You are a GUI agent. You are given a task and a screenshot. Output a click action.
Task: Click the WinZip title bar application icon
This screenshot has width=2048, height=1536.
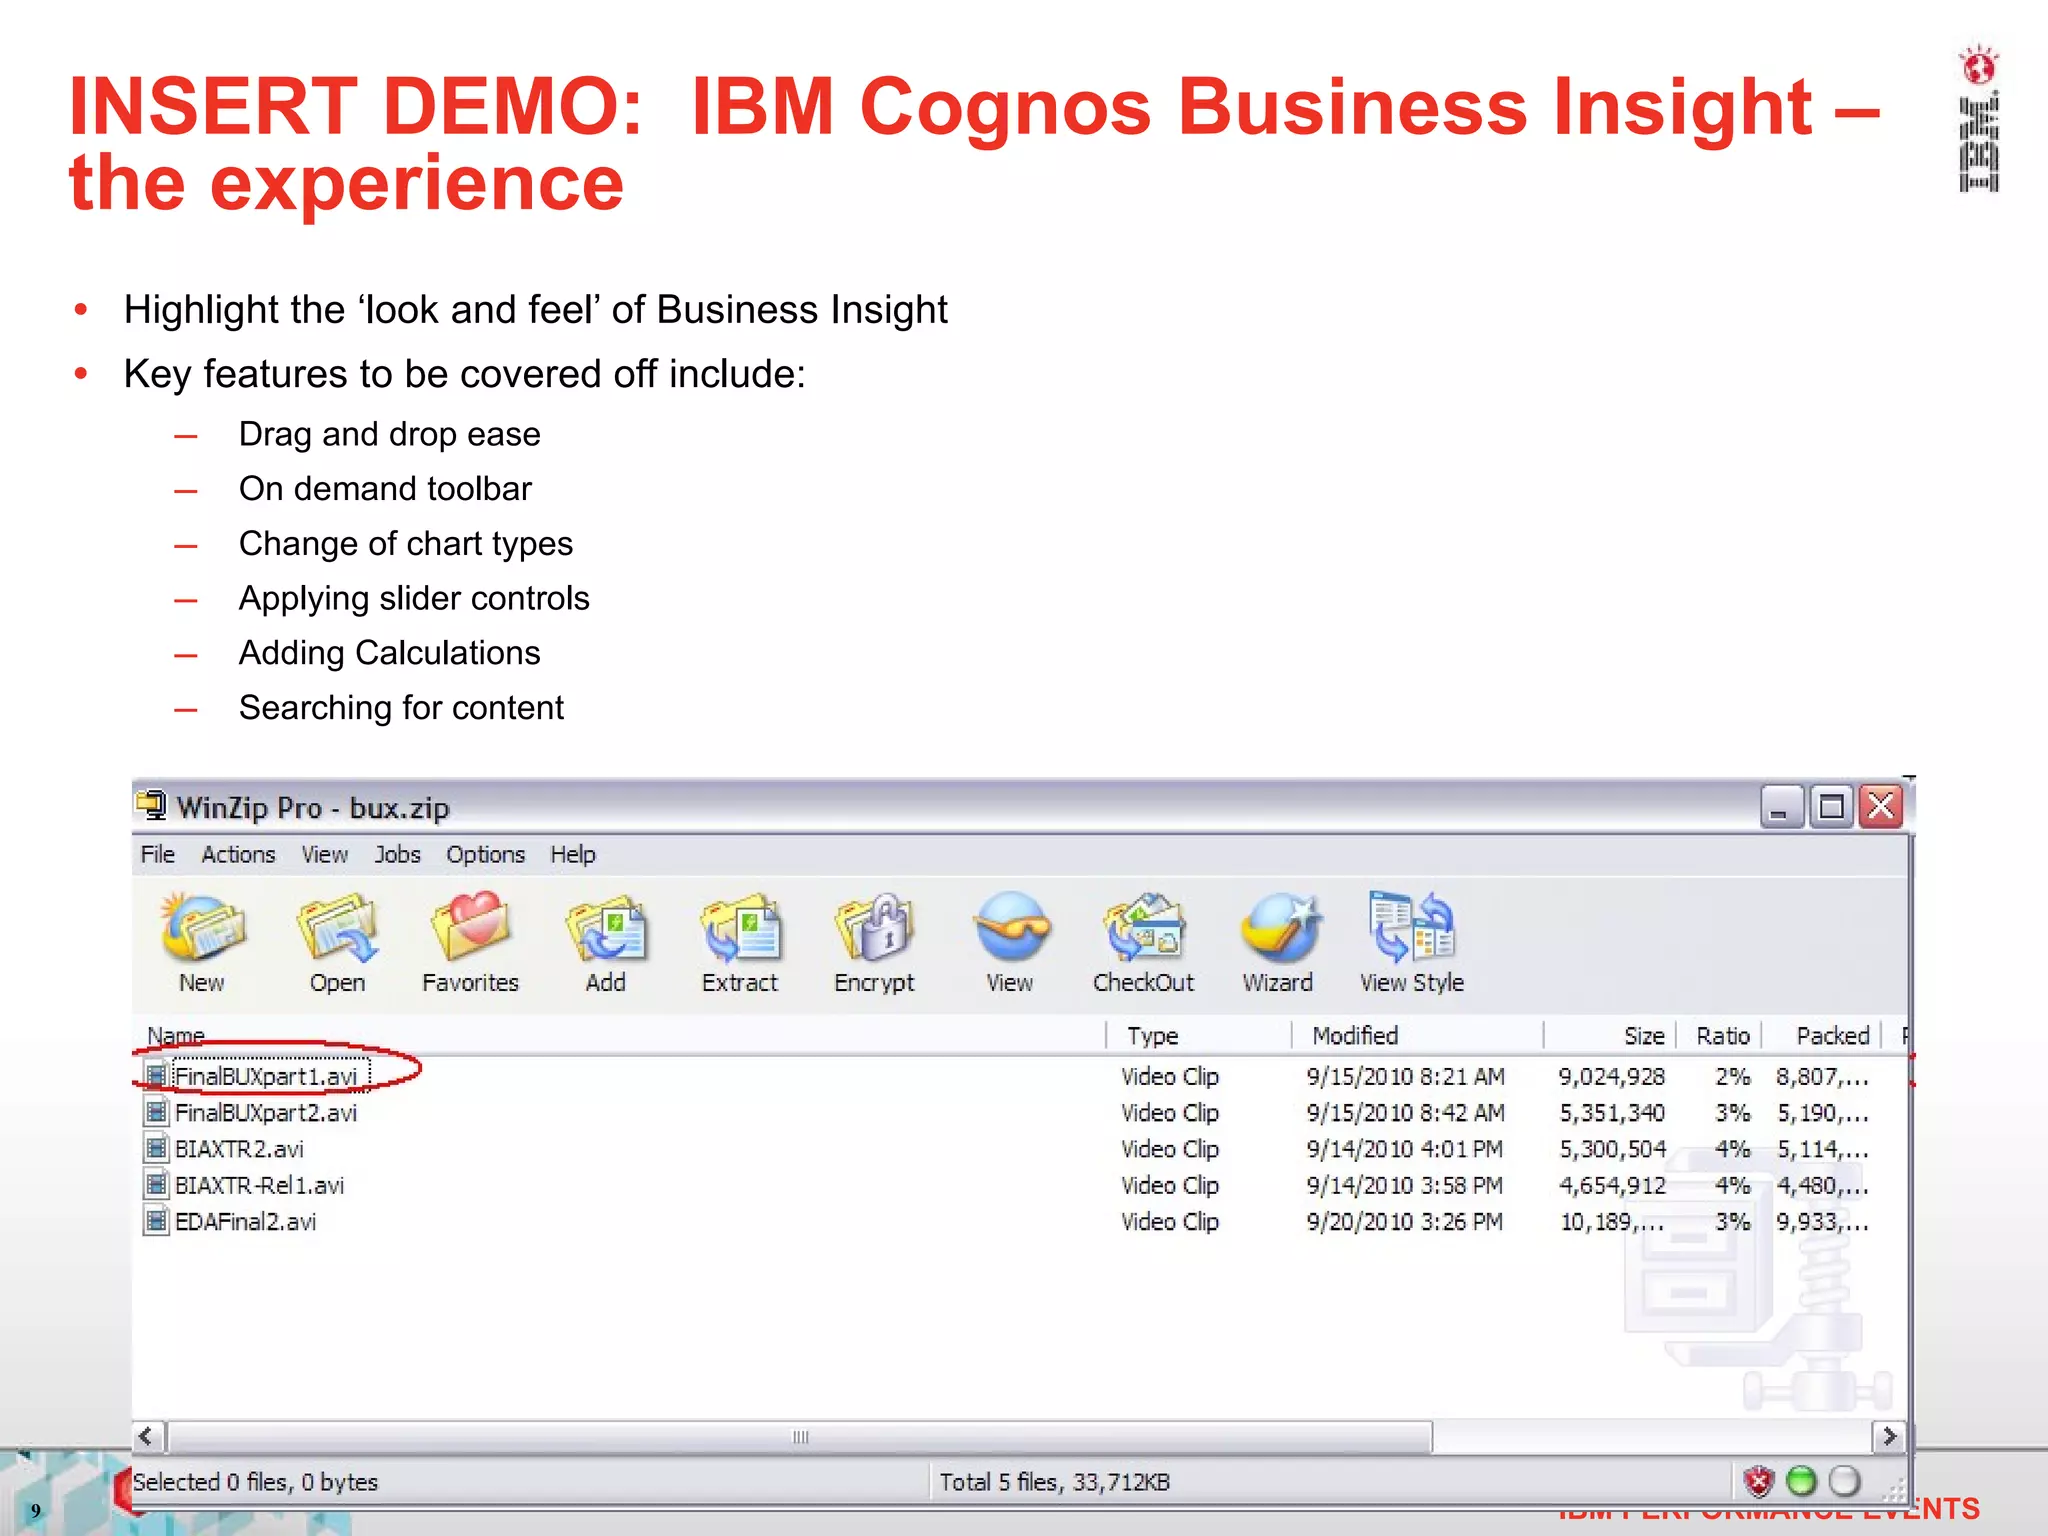coord(151,805)
